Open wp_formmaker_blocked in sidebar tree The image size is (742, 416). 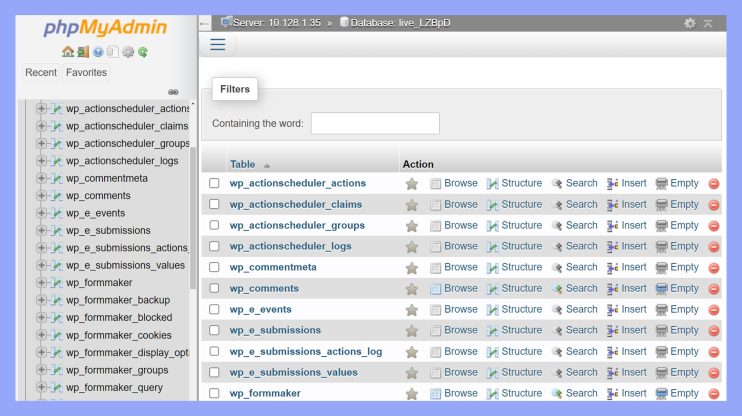pos(119,318)
